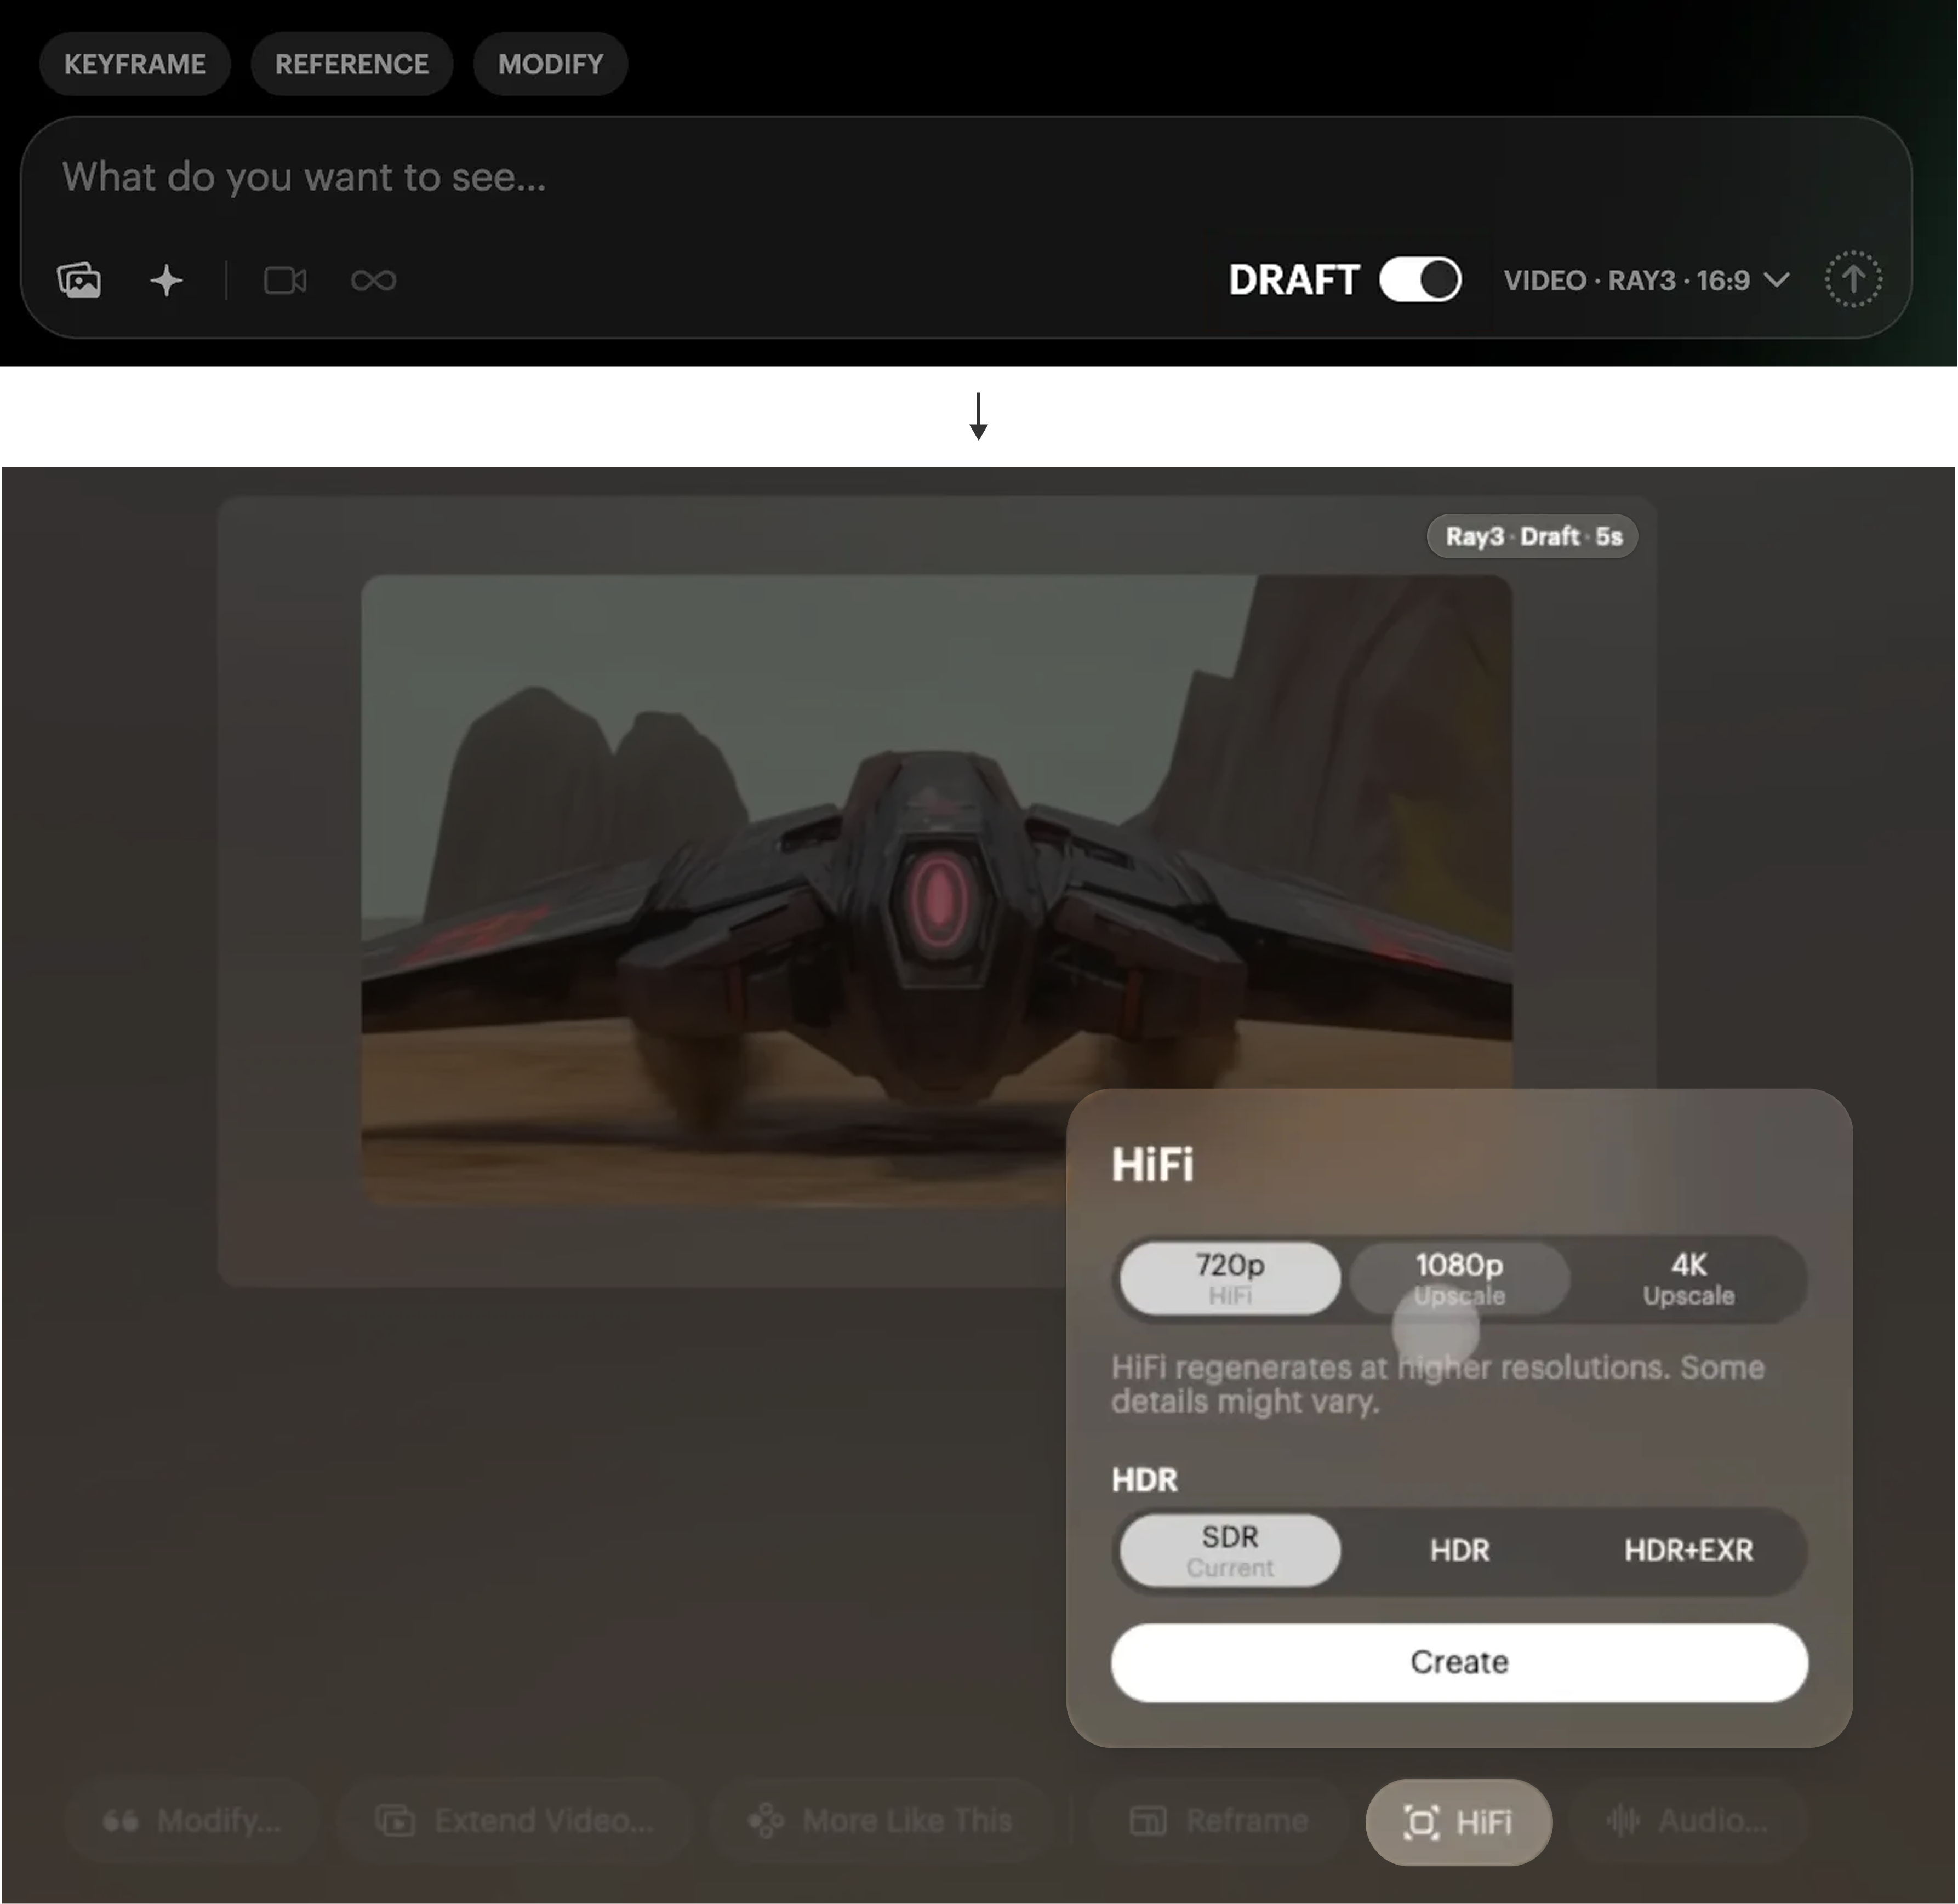Open the Extend Video options
The image size is (1958, 1904).
(515, 1821)
